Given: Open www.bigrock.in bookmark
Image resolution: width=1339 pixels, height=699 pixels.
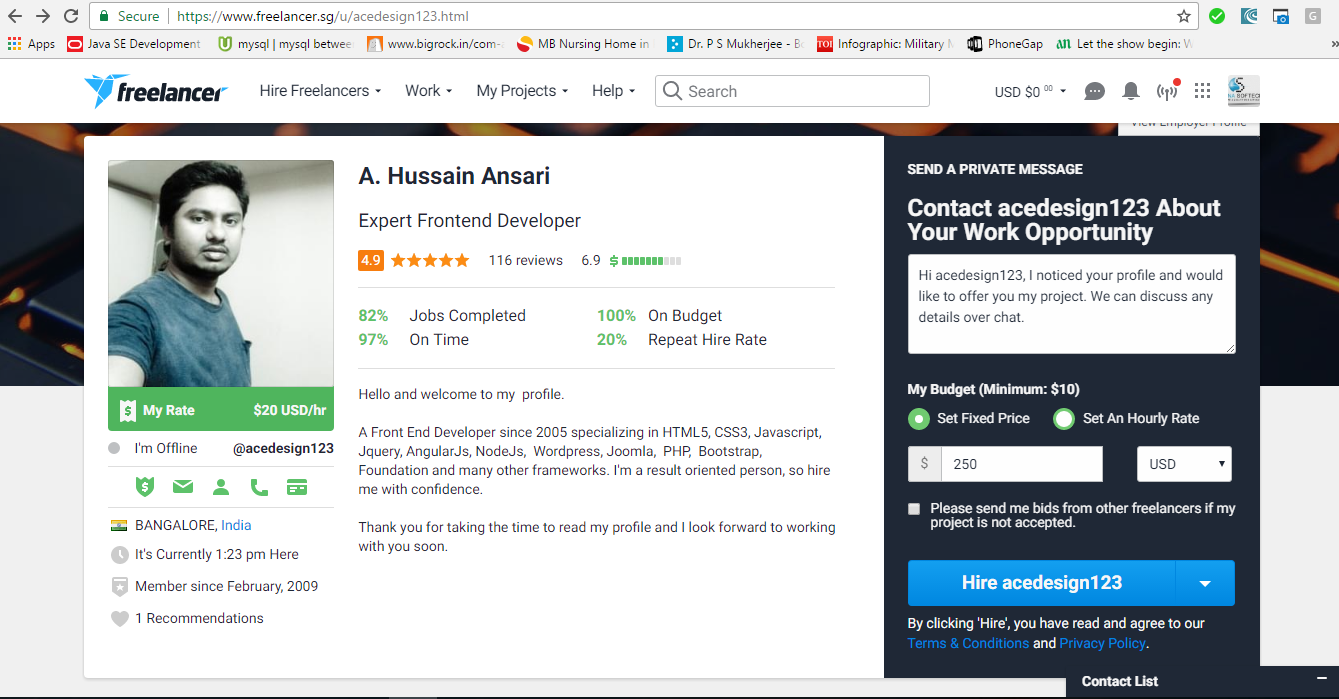Looking at the screenshot, I should pyautogui.click(x=435, y=44).
